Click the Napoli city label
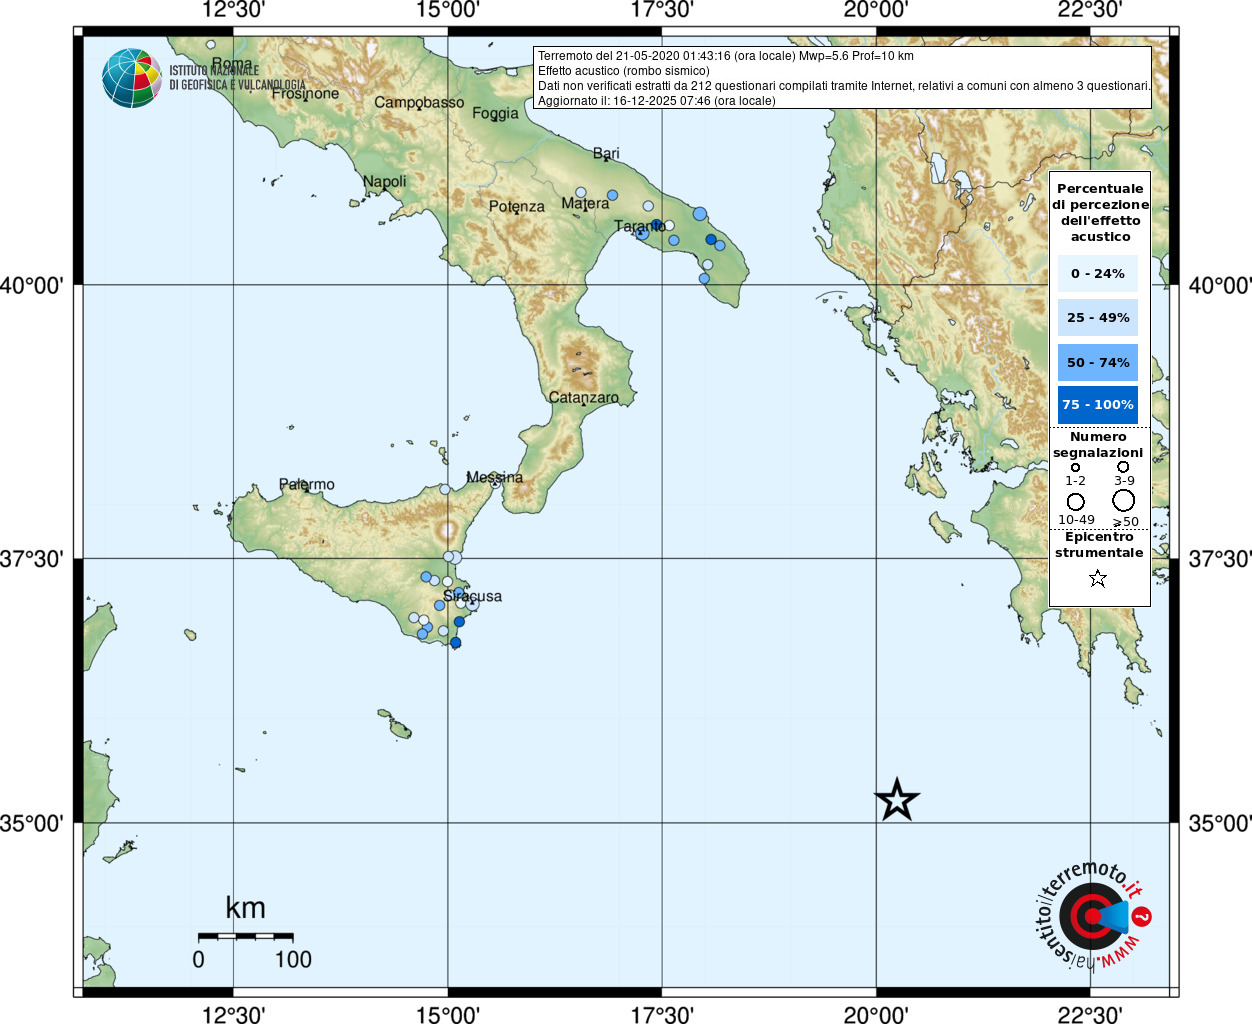Image resolution: width=1252 pixels, height=1024 pixels. click(x=385, y=181)
